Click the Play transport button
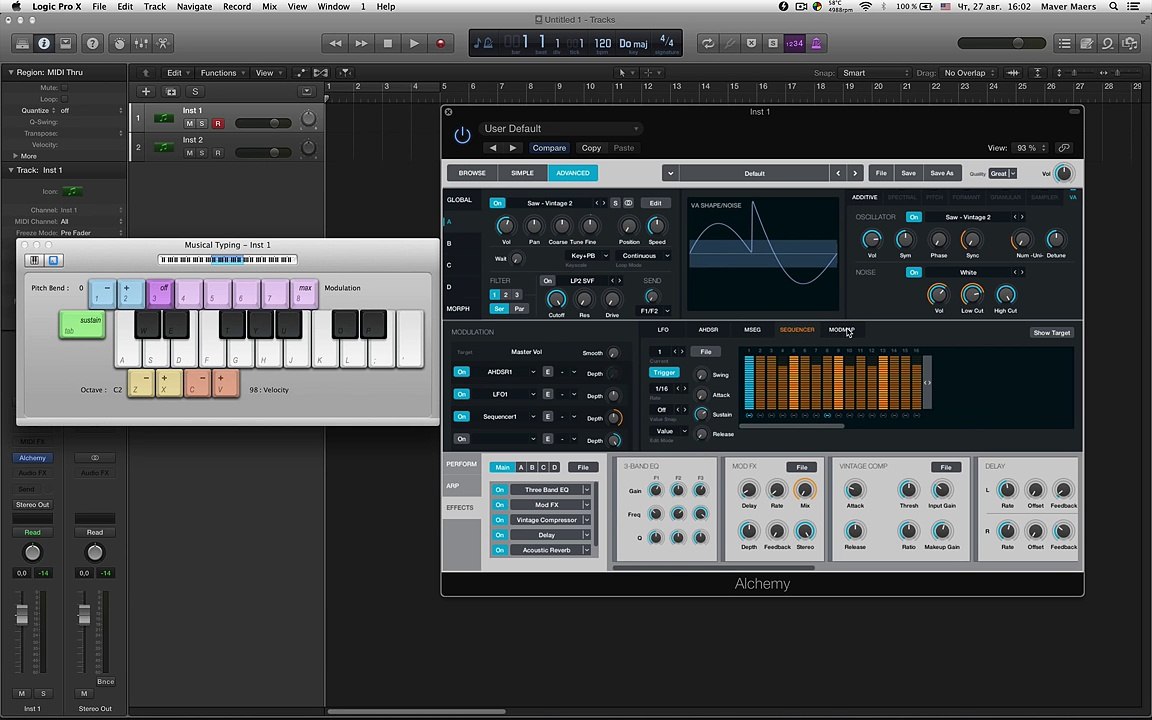Screen dimensions: 1152x720 point(414,43)
